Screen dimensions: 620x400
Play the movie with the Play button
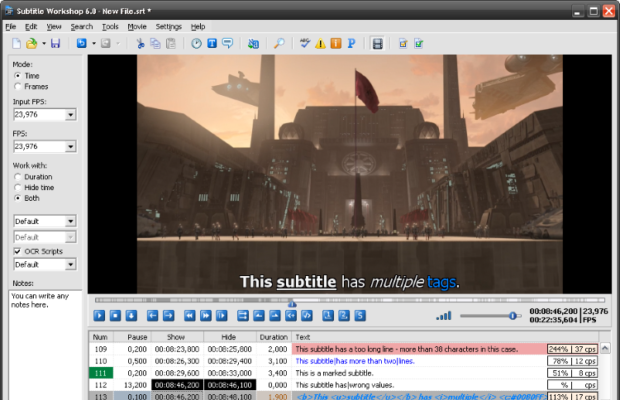point(99,315)
